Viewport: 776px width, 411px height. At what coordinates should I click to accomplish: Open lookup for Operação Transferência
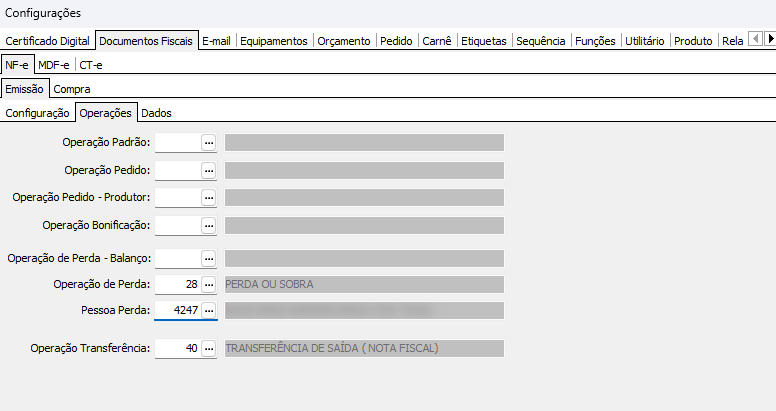click(209, 349)
